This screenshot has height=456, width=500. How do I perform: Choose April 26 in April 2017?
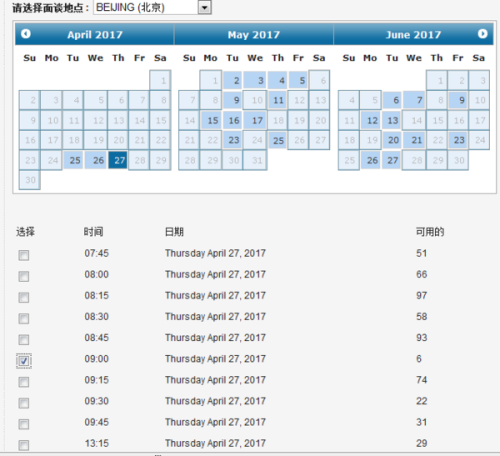tap(96, 160)
